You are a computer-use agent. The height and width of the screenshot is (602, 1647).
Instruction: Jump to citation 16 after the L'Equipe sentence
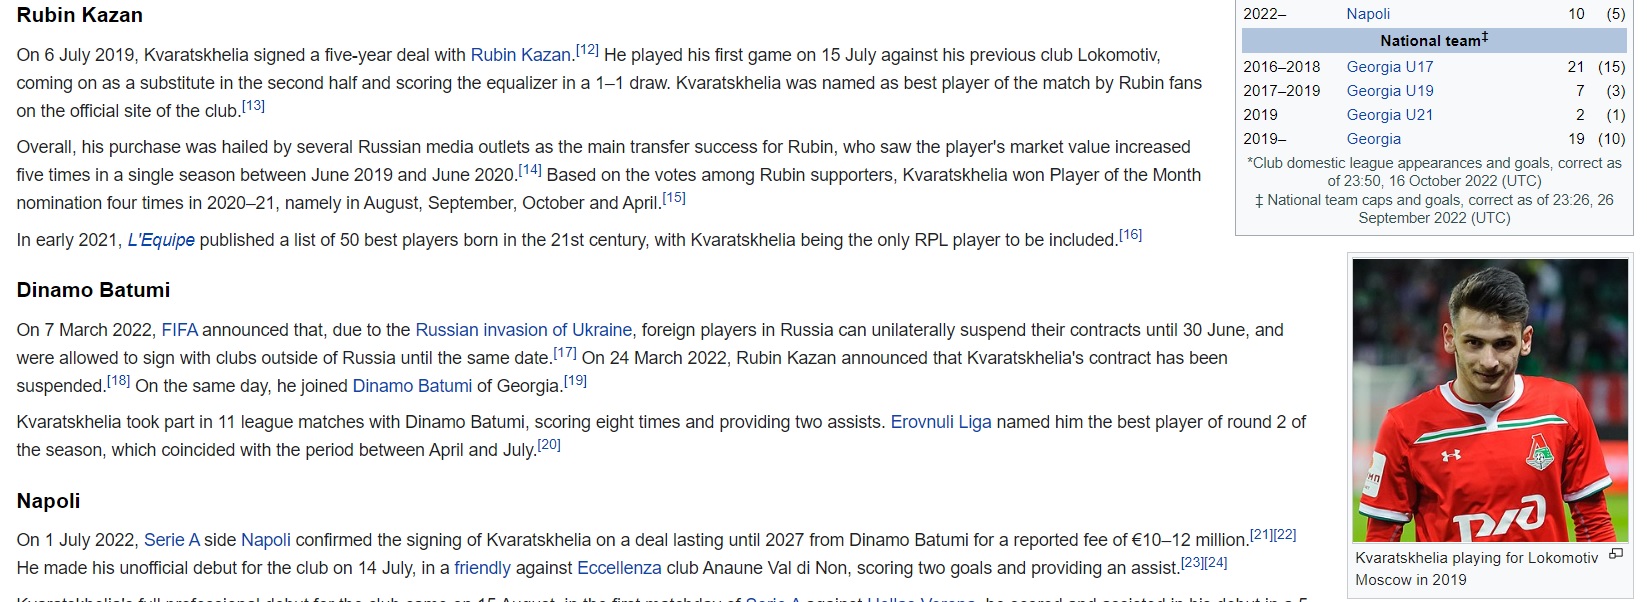point(1130,235)
